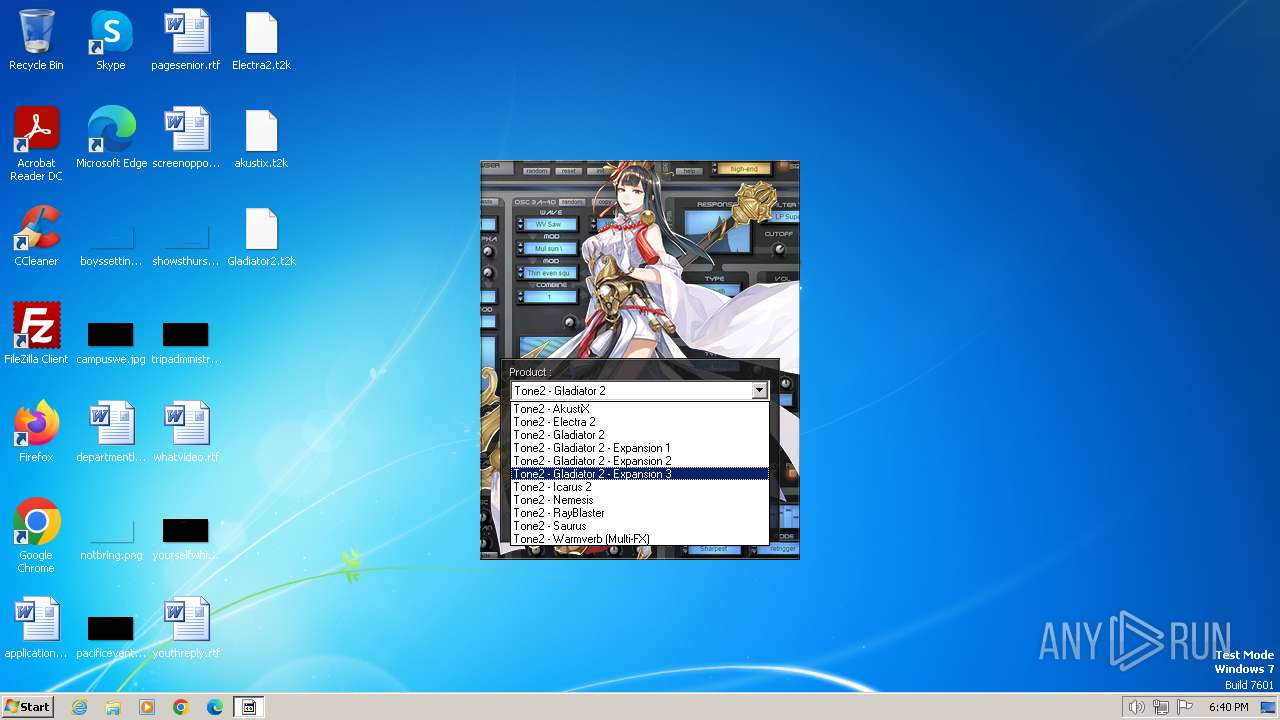Select Tone2 - Gladiator 2 - Expansion 2
Viewport: 1280px width, 720px height.
[640, 461]
